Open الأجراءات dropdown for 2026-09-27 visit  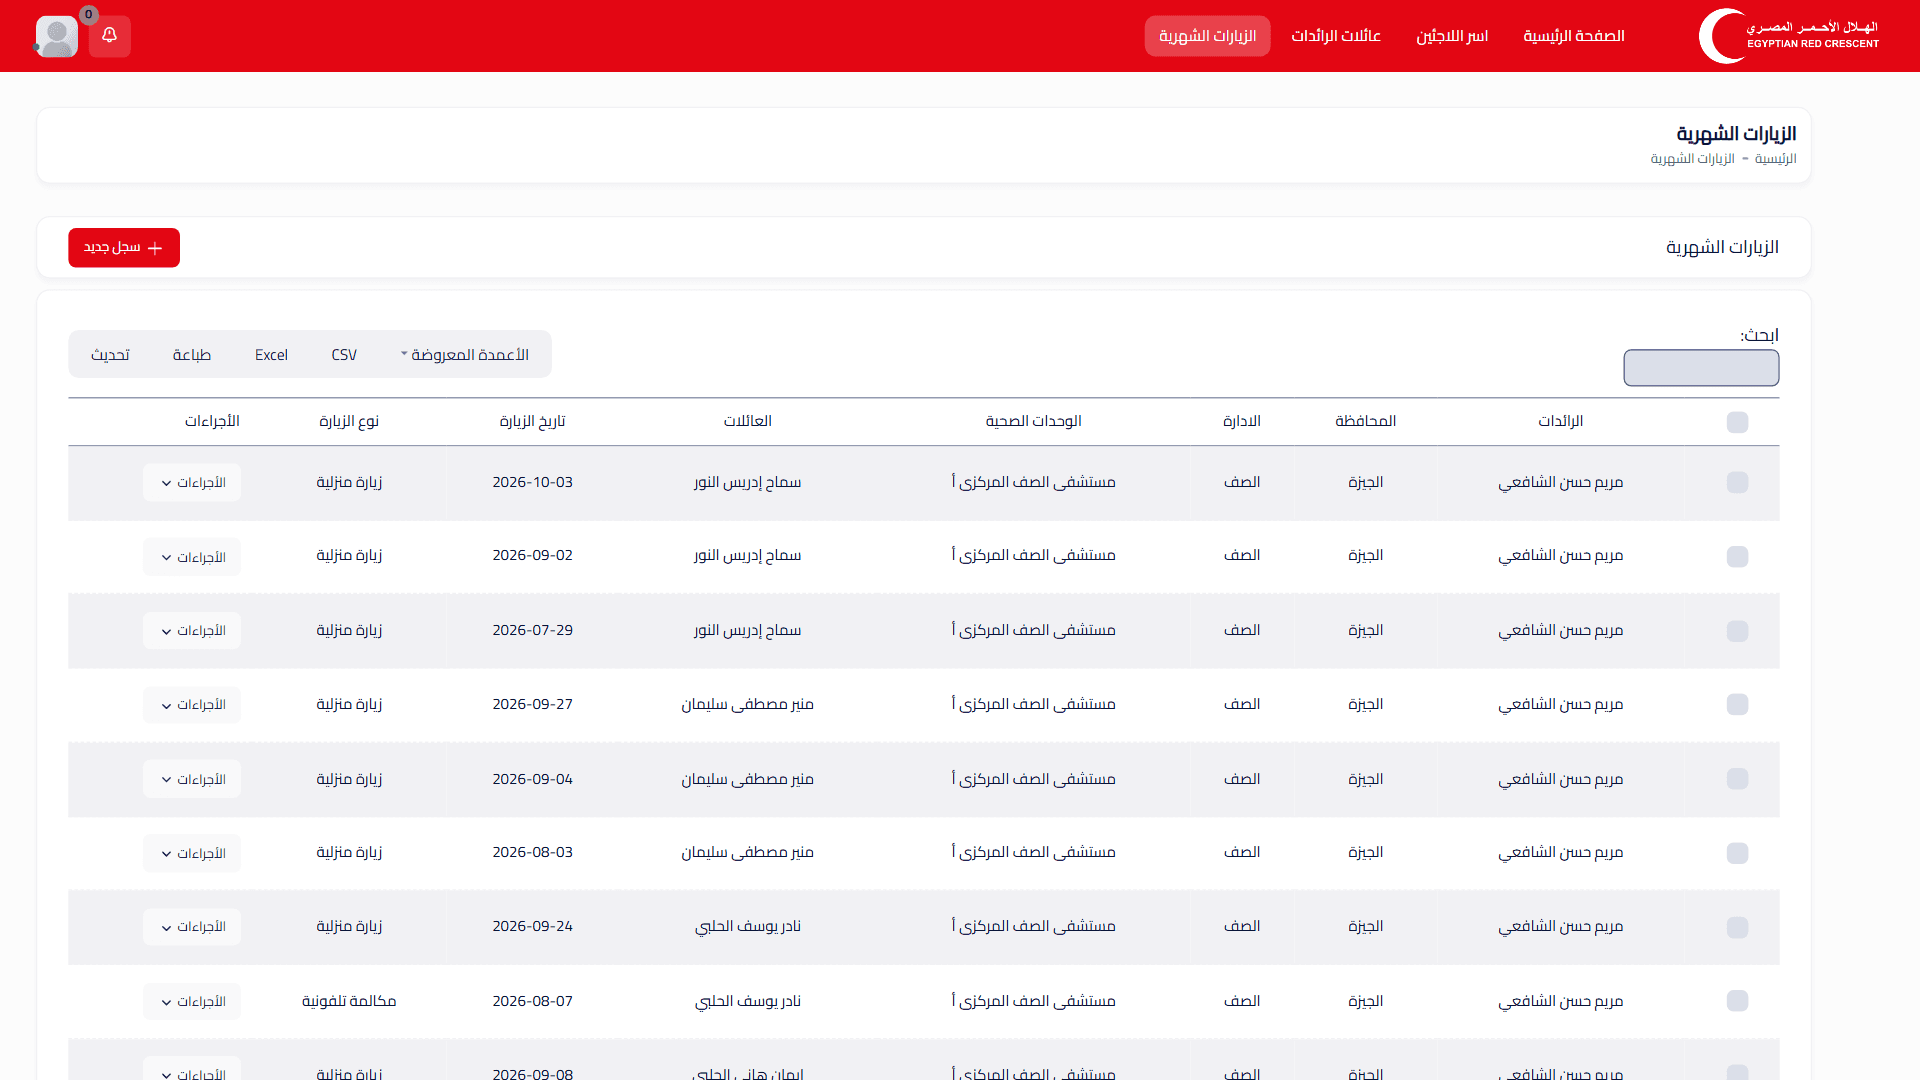coord(192,705)
